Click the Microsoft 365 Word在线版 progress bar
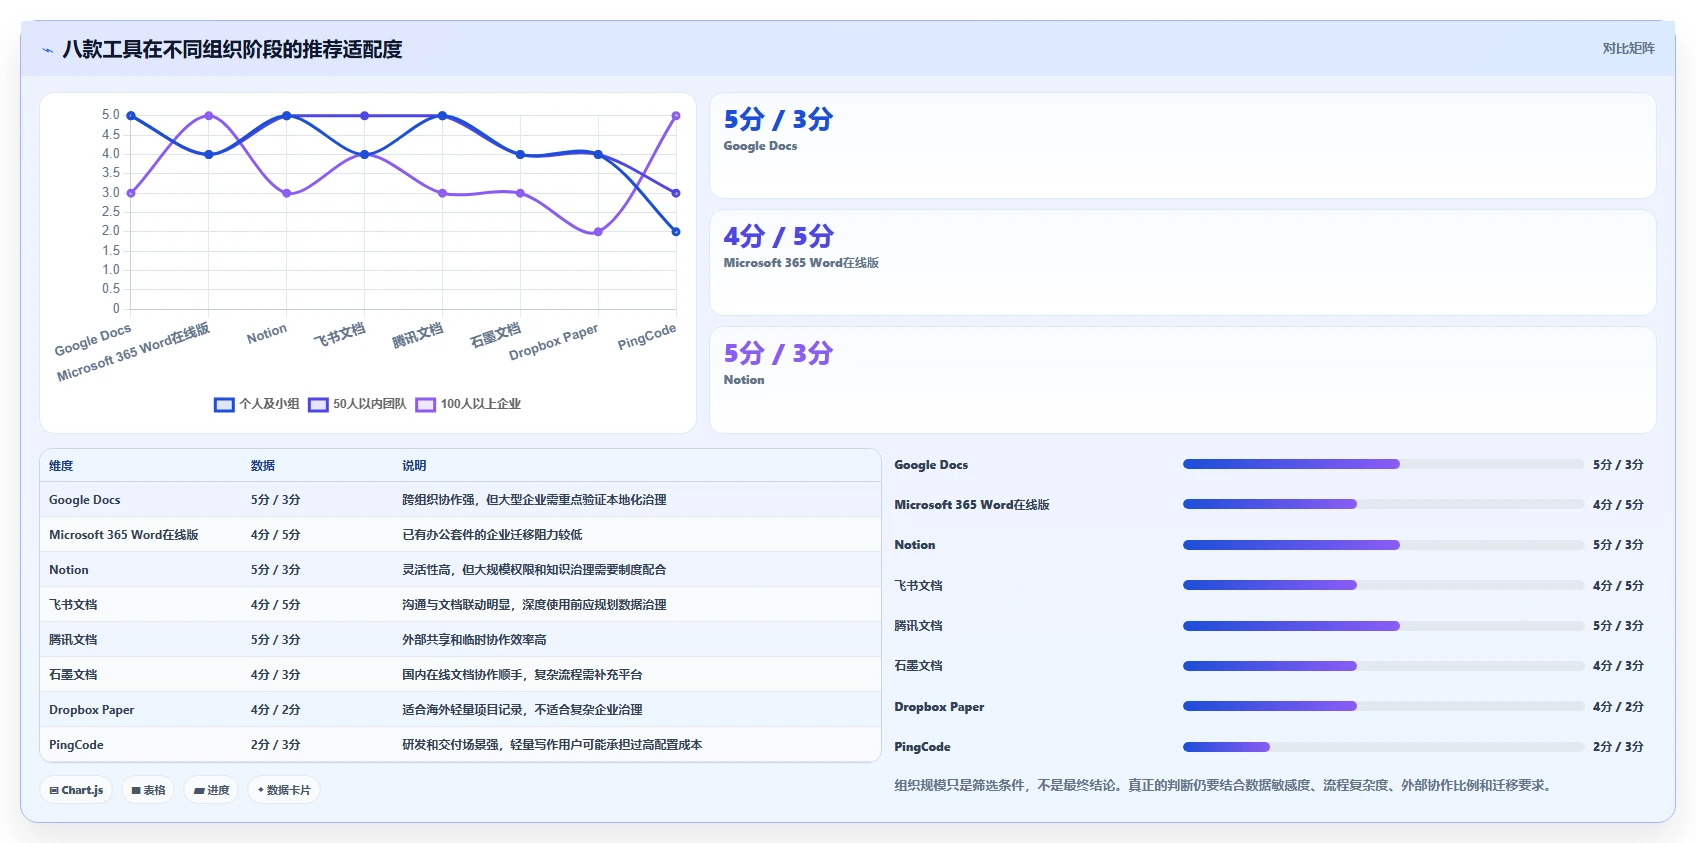This screenshot has height=843, width=1696. pos(1383,504)
